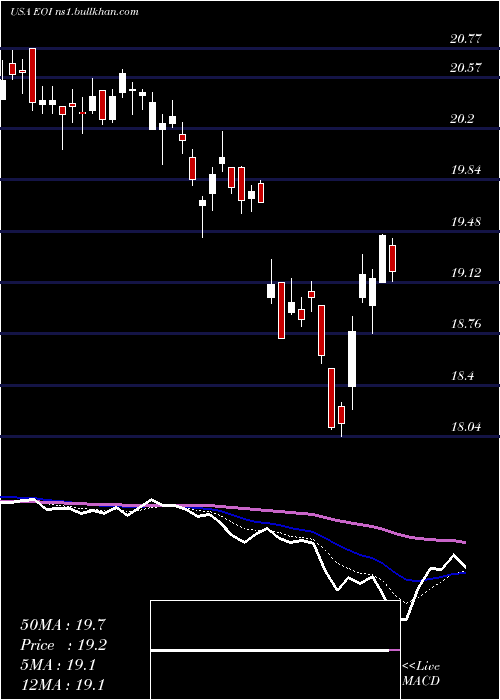500x700 pixels.
Task: Click the 20.2 price level label
Action: click(462, 119)
